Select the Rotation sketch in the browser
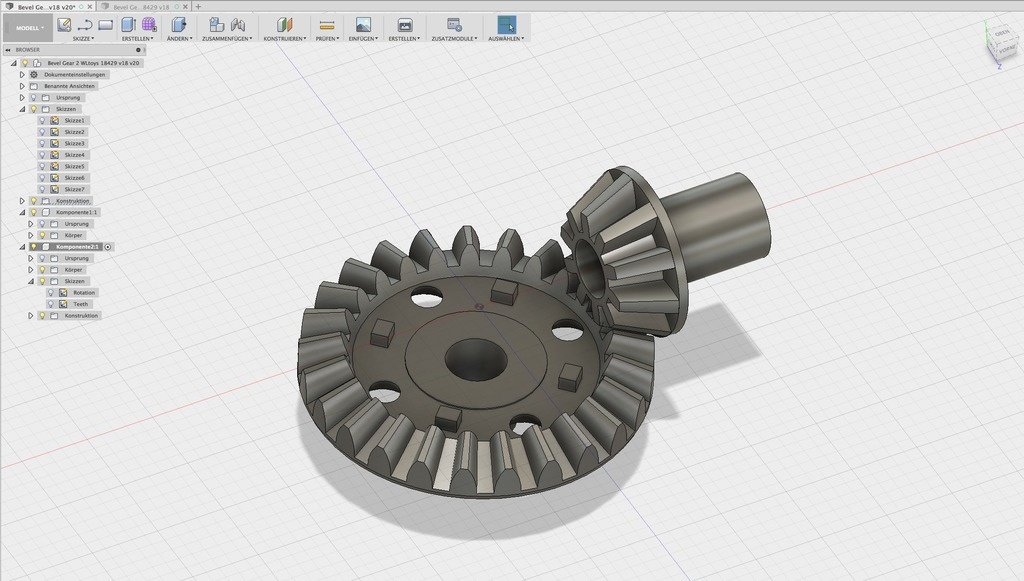Image resolution: width=1024 pixels, height=581 pixels. click(86, 292)
